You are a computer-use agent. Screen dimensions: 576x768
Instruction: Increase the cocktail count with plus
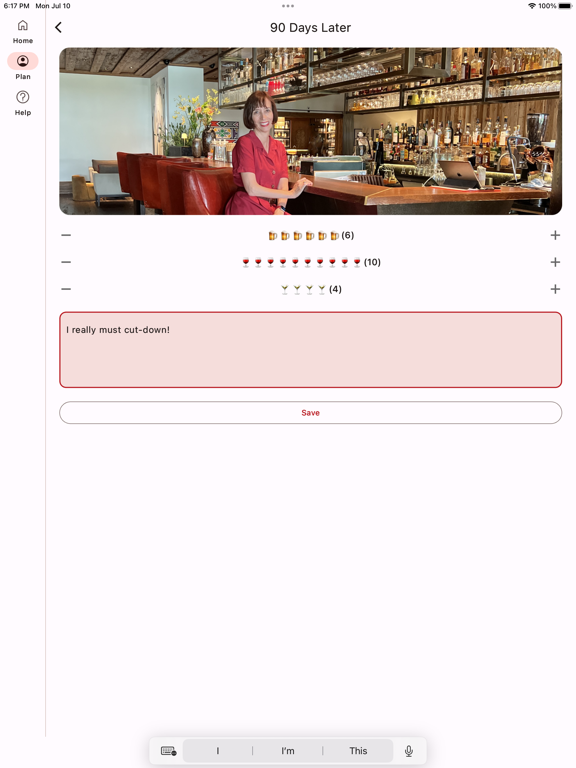click(555, 289)
